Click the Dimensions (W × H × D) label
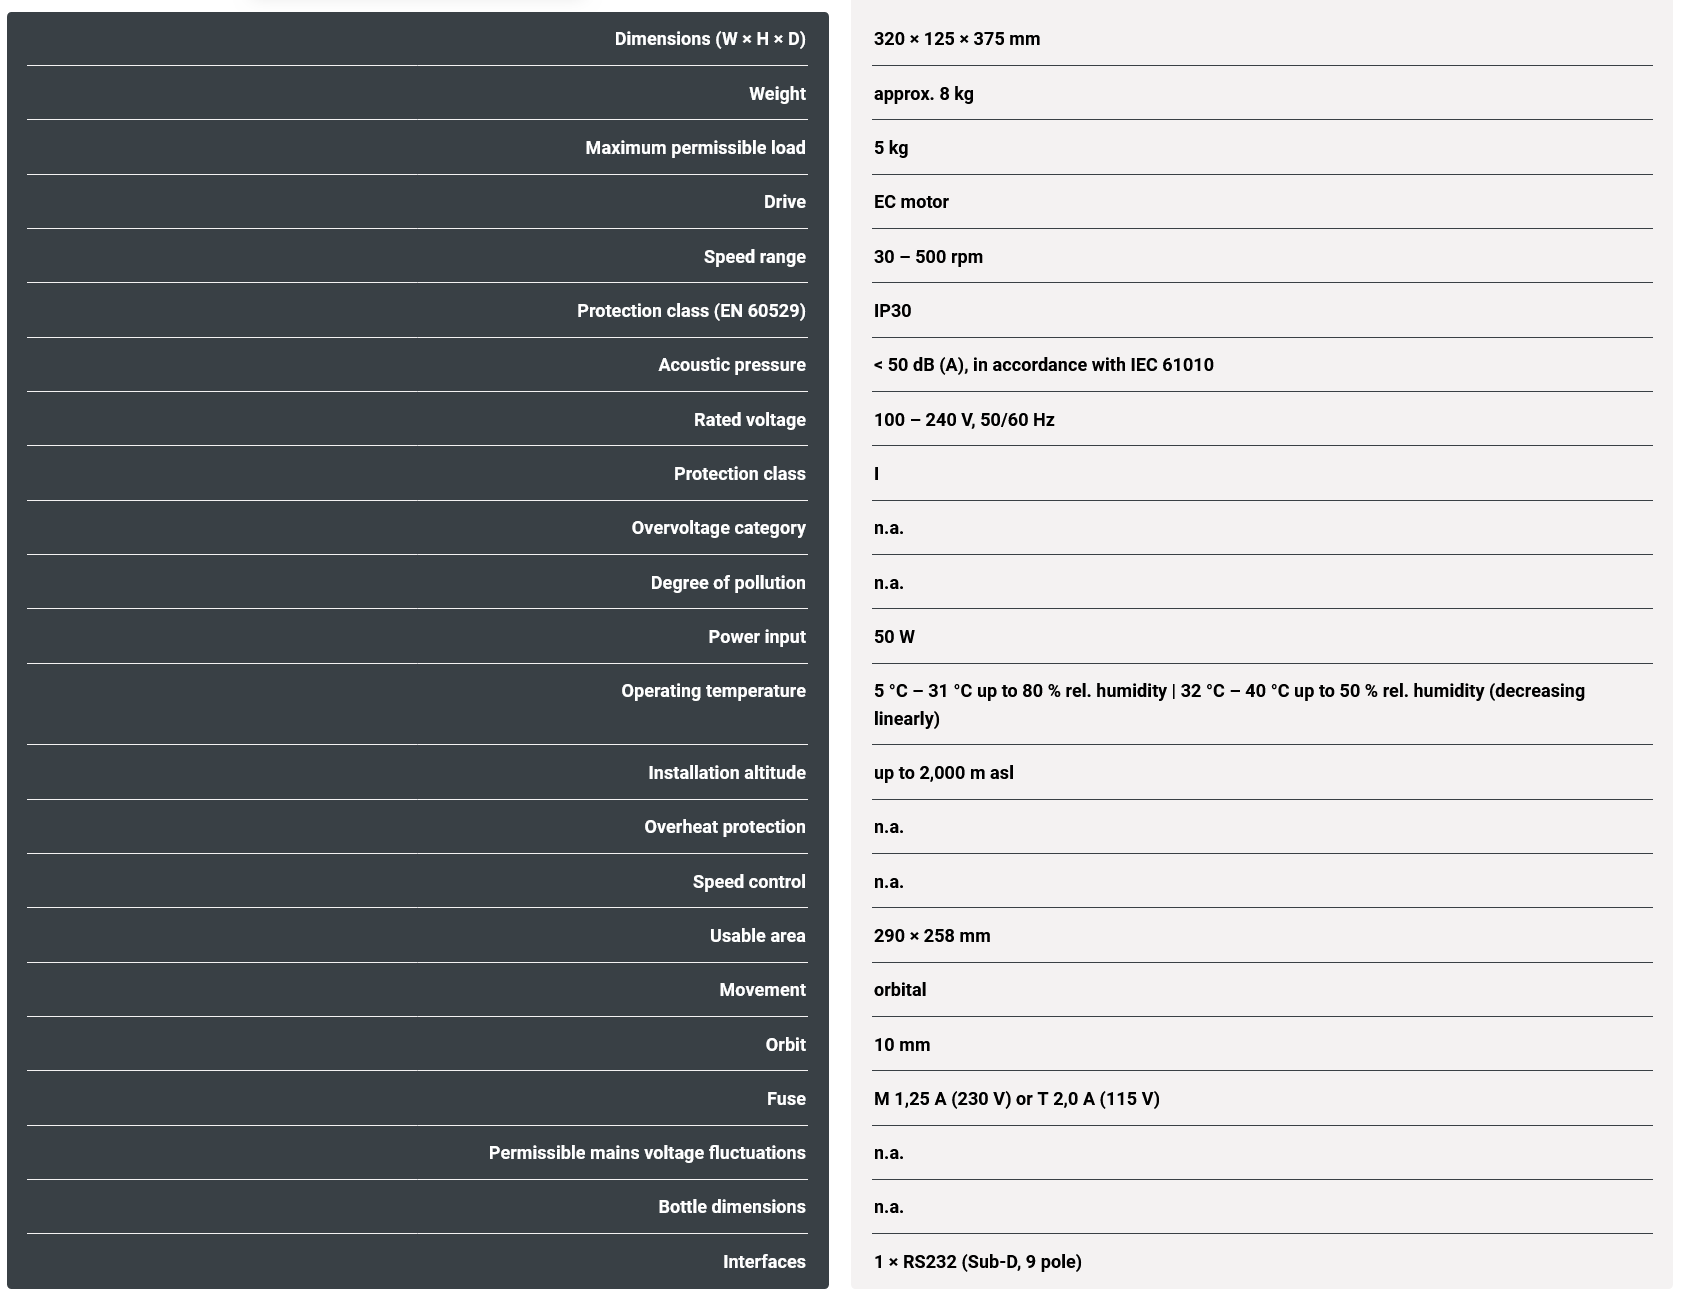 pos(709,39)
